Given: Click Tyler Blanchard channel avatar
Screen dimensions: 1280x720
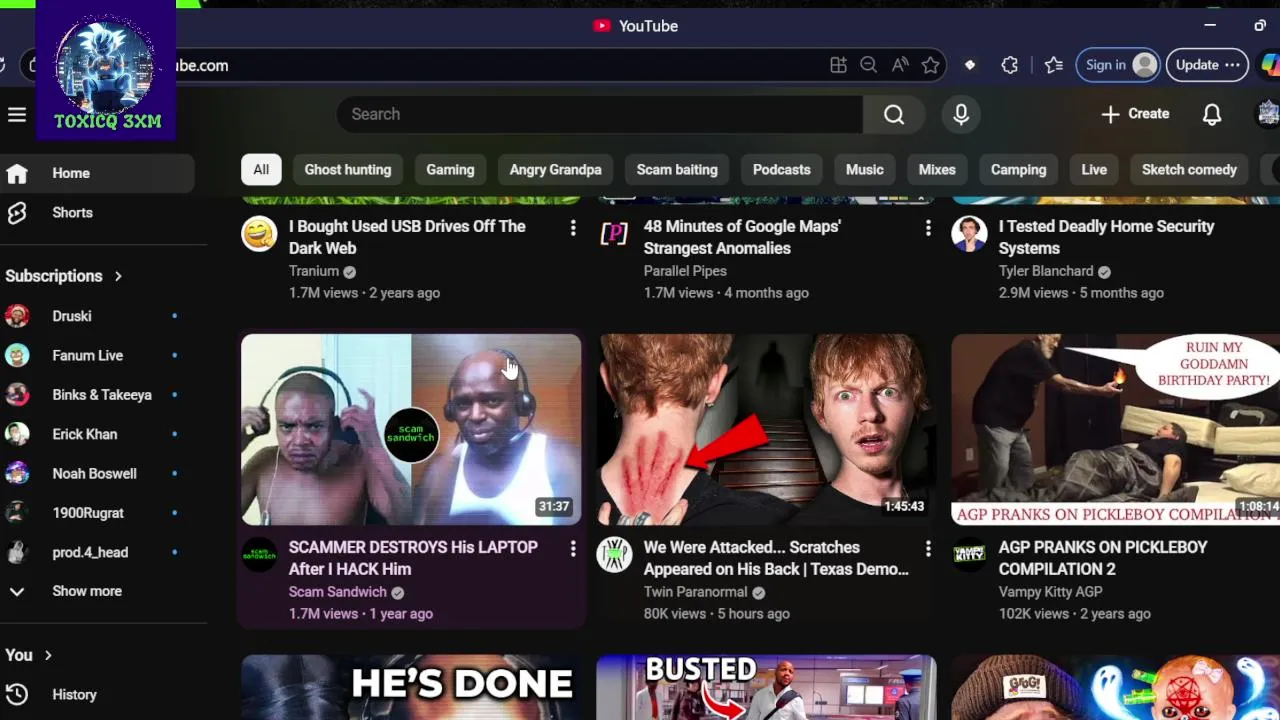Looking at the screenshot, I should pyautogui.click(x=969, y=234).
